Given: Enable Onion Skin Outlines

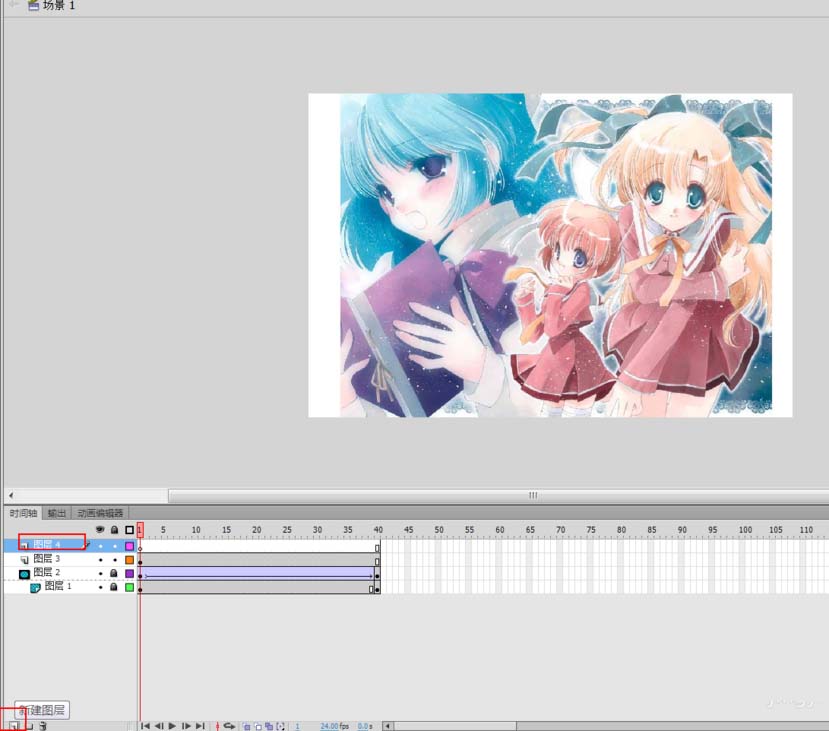Looking at the screenshot, I should (x=258, y=726).
